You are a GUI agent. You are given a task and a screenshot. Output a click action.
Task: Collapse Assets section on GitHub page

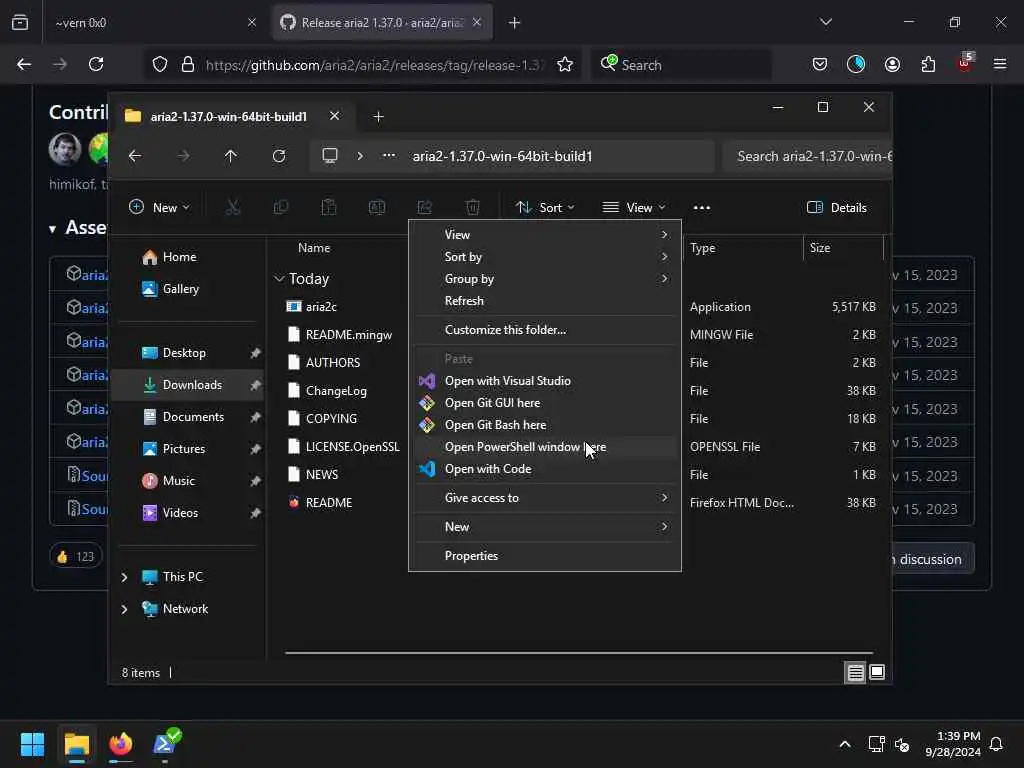coord(52,229)
